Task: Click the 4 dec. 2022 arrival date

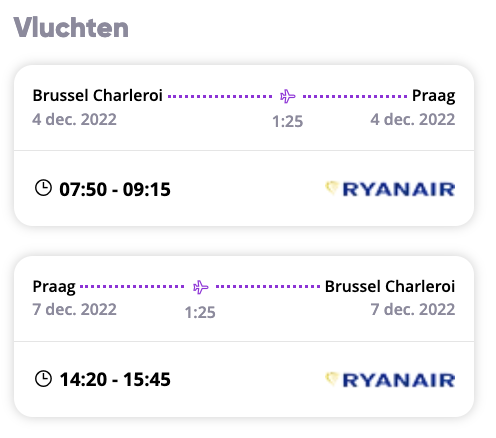Action: (413, 120)
